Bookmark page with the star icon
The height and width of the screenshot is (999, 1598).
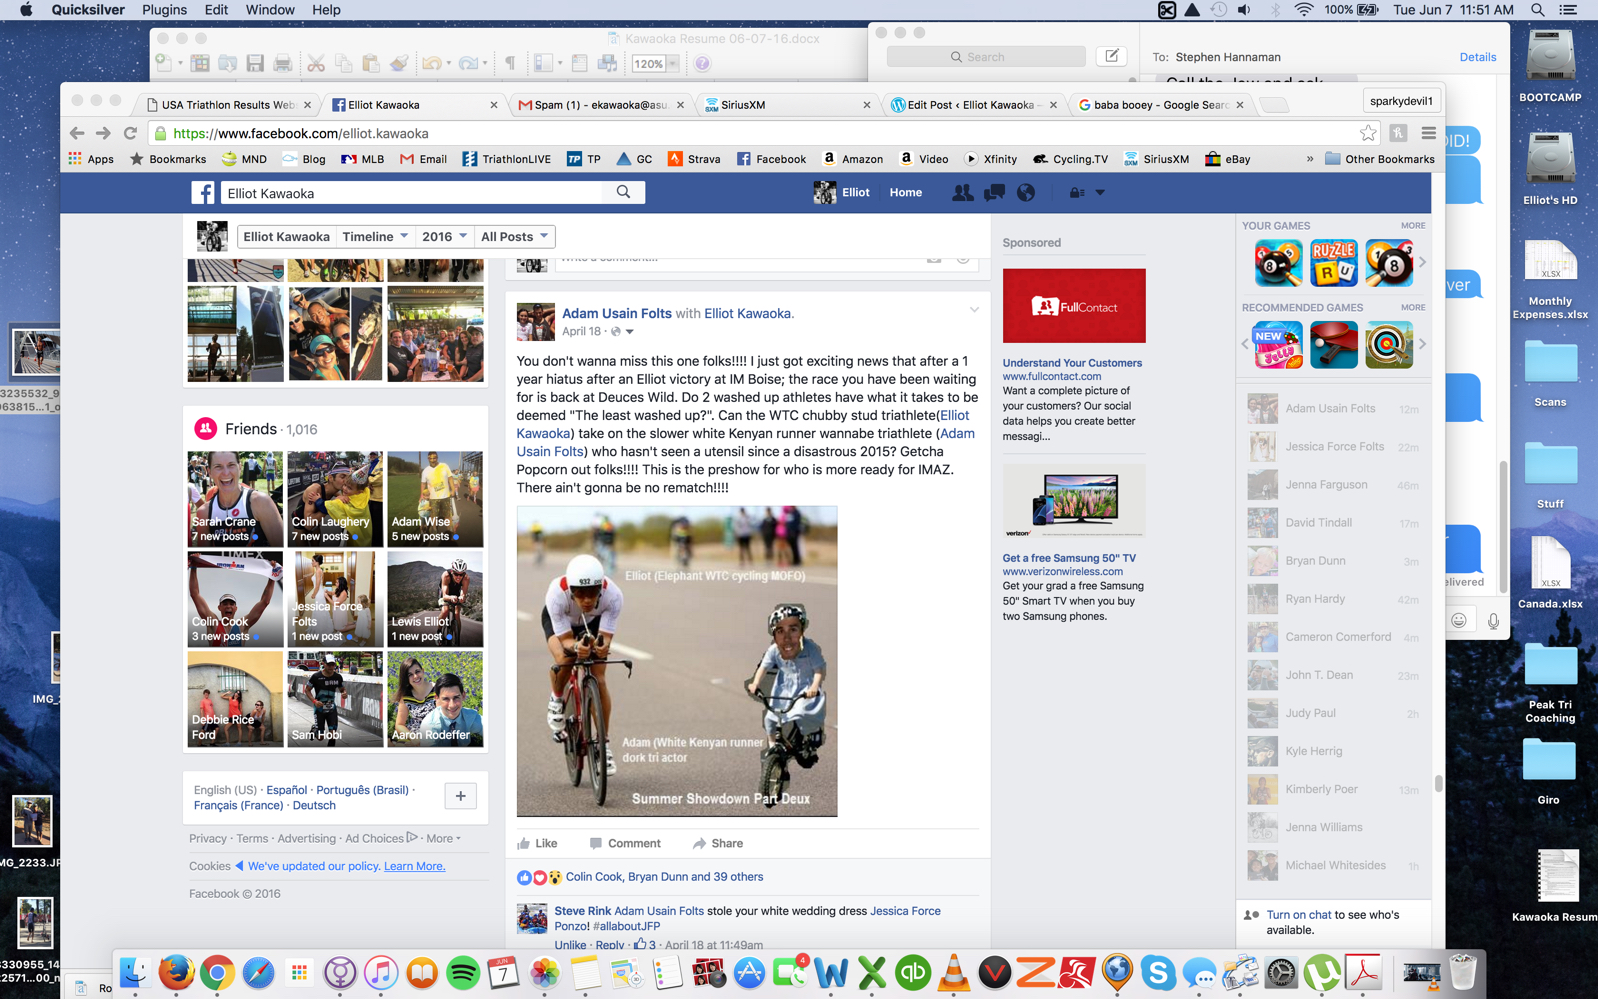(1367, 133)
